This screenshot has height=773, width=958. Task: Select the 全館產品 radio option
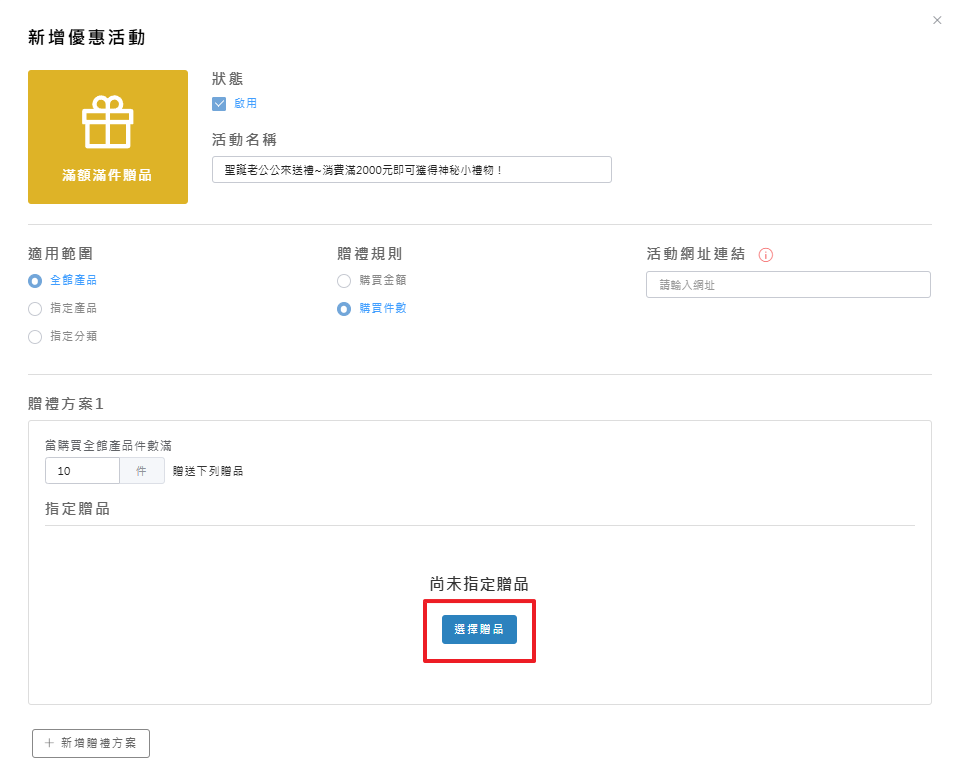pos(35,281)
